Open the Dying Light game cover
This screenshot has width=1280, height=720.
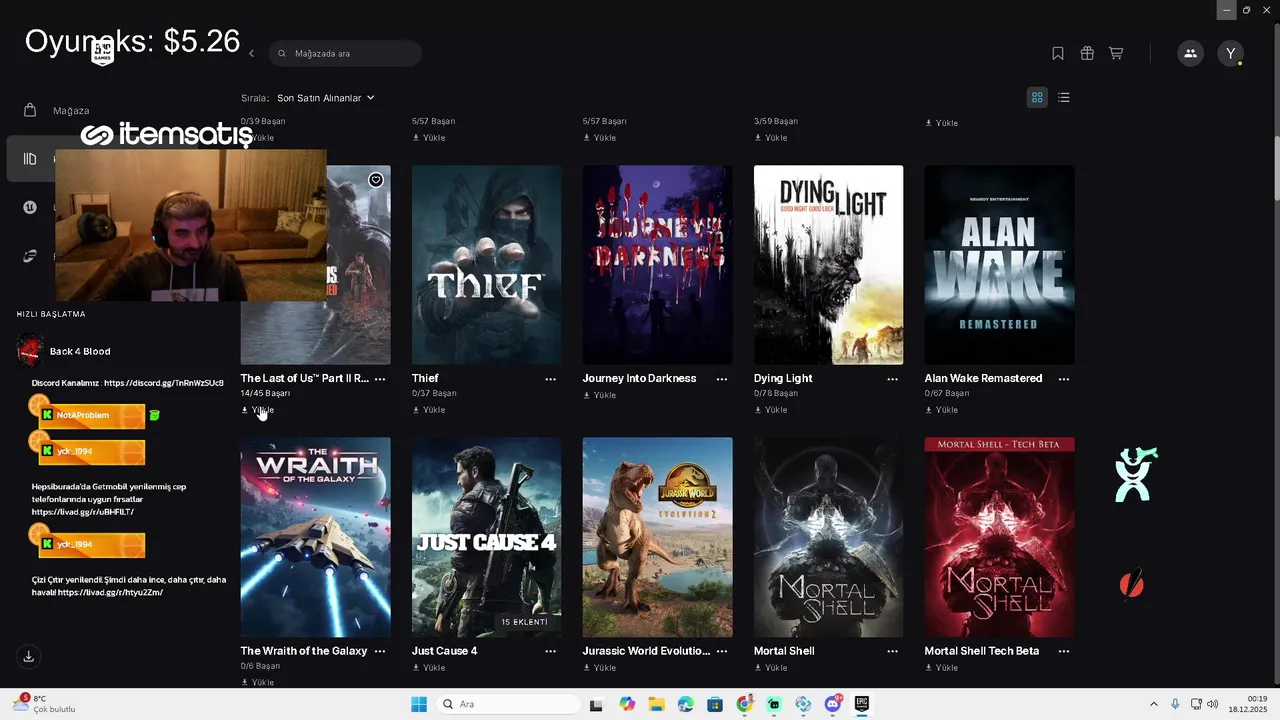point(828,265)
